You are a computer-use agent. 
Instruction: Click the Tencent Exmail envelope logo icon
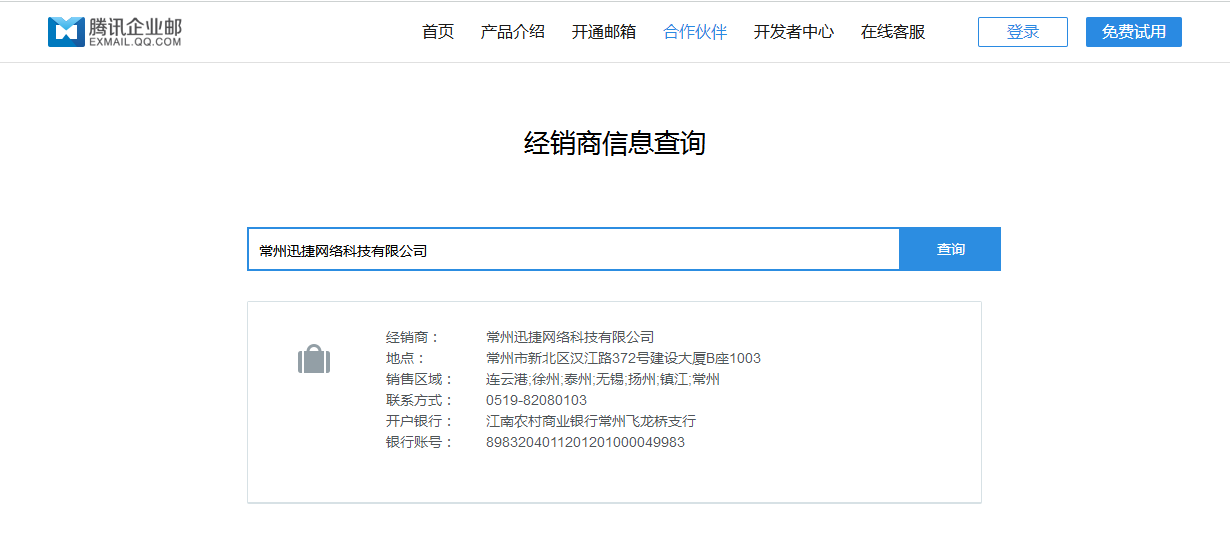point(66,32)
